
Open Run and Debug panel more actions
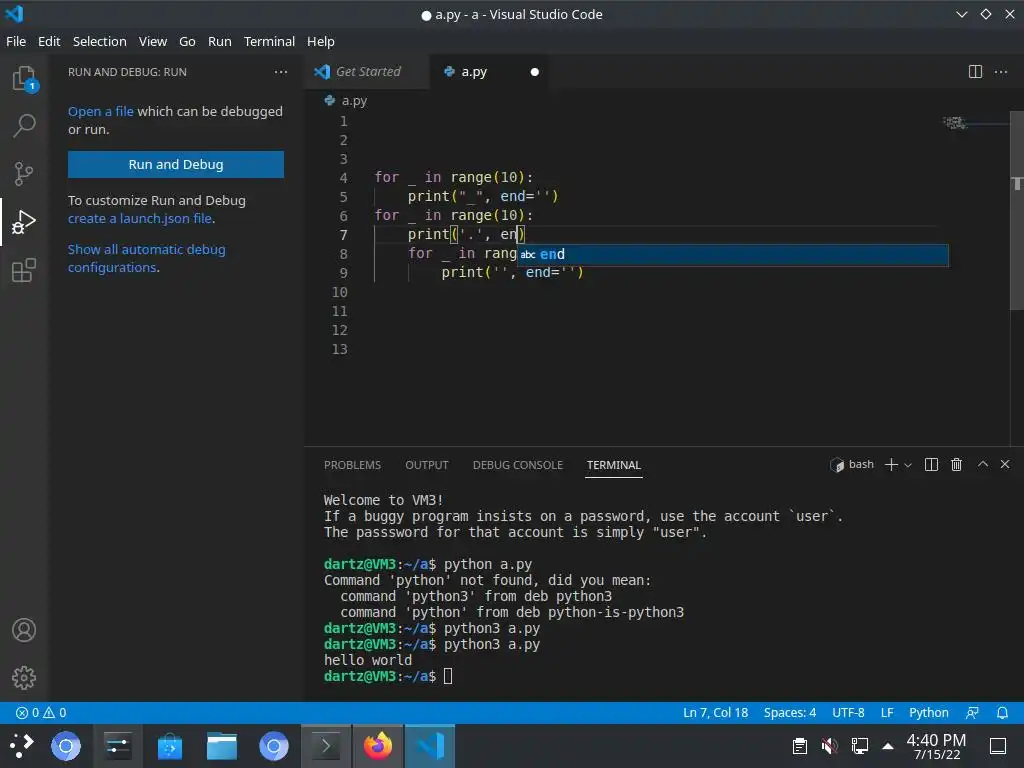click(x=281, y=72)
